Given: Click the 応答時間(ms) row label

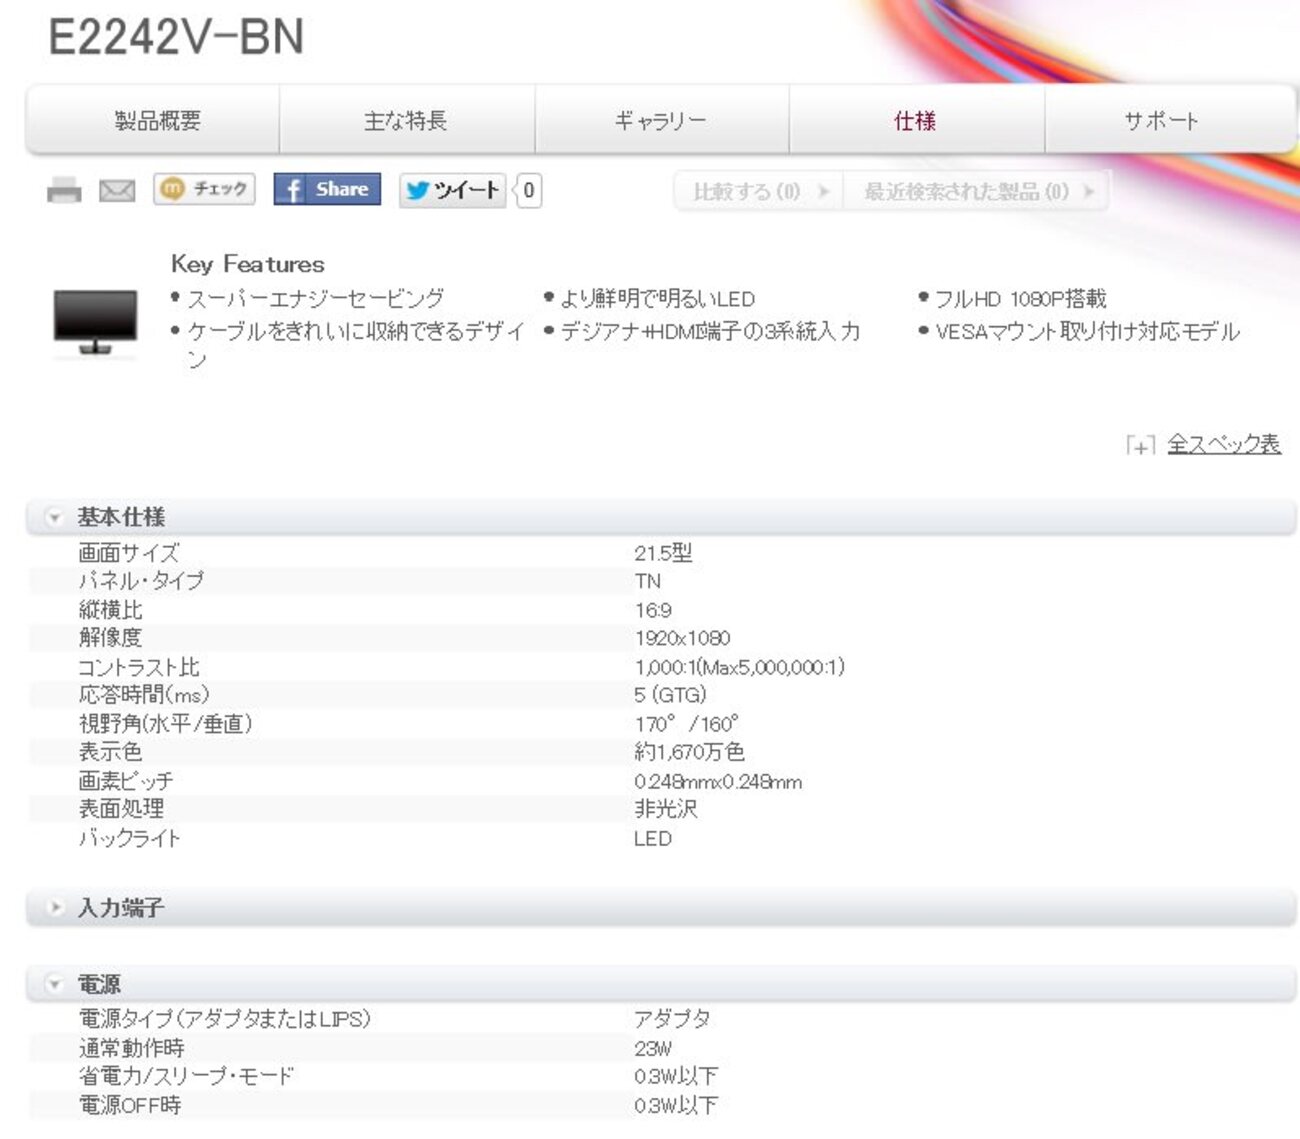Looking at the screenshot, I should [144, 695].
